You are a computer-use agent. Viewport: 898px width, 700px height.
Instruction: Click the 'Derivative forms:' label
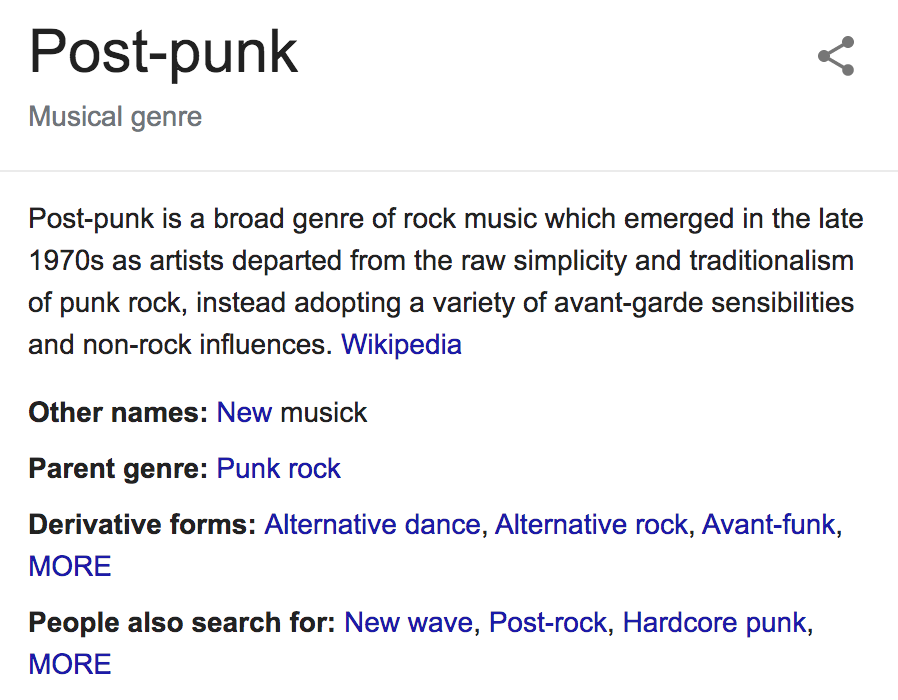pyautogui.click(x=142, y=524)
